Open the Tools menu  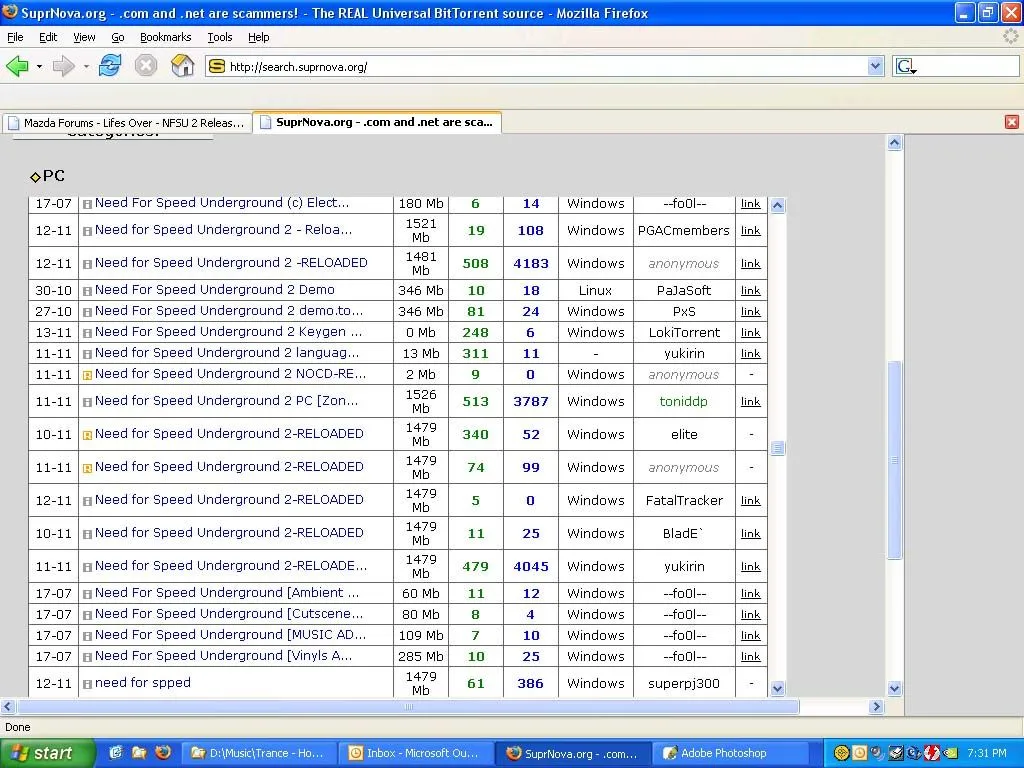[219, 37]
